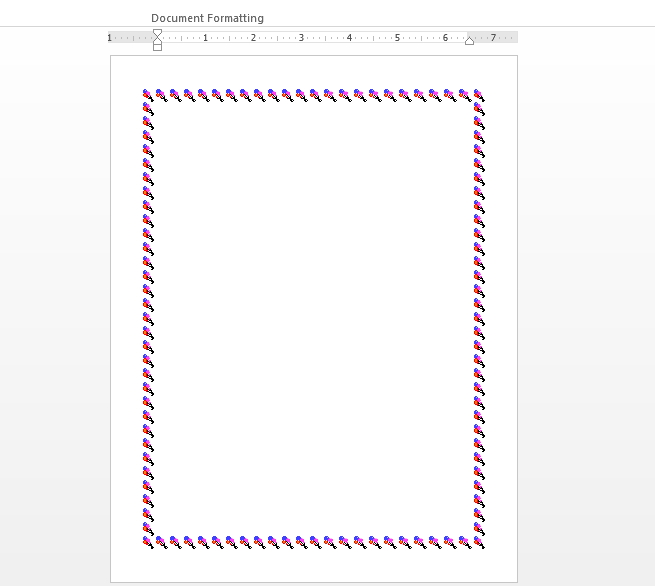Viewport: 655px width, 586px height.
Task: Click the ruler at the 5 inch mark
Action: tap(397, 38)
